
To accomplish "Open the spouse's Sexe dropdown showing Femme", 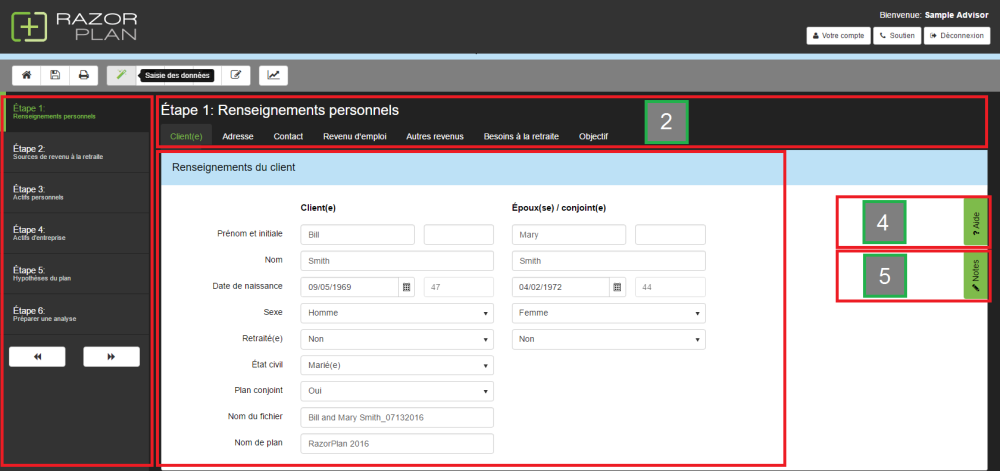I will click(x=608, y=314).
